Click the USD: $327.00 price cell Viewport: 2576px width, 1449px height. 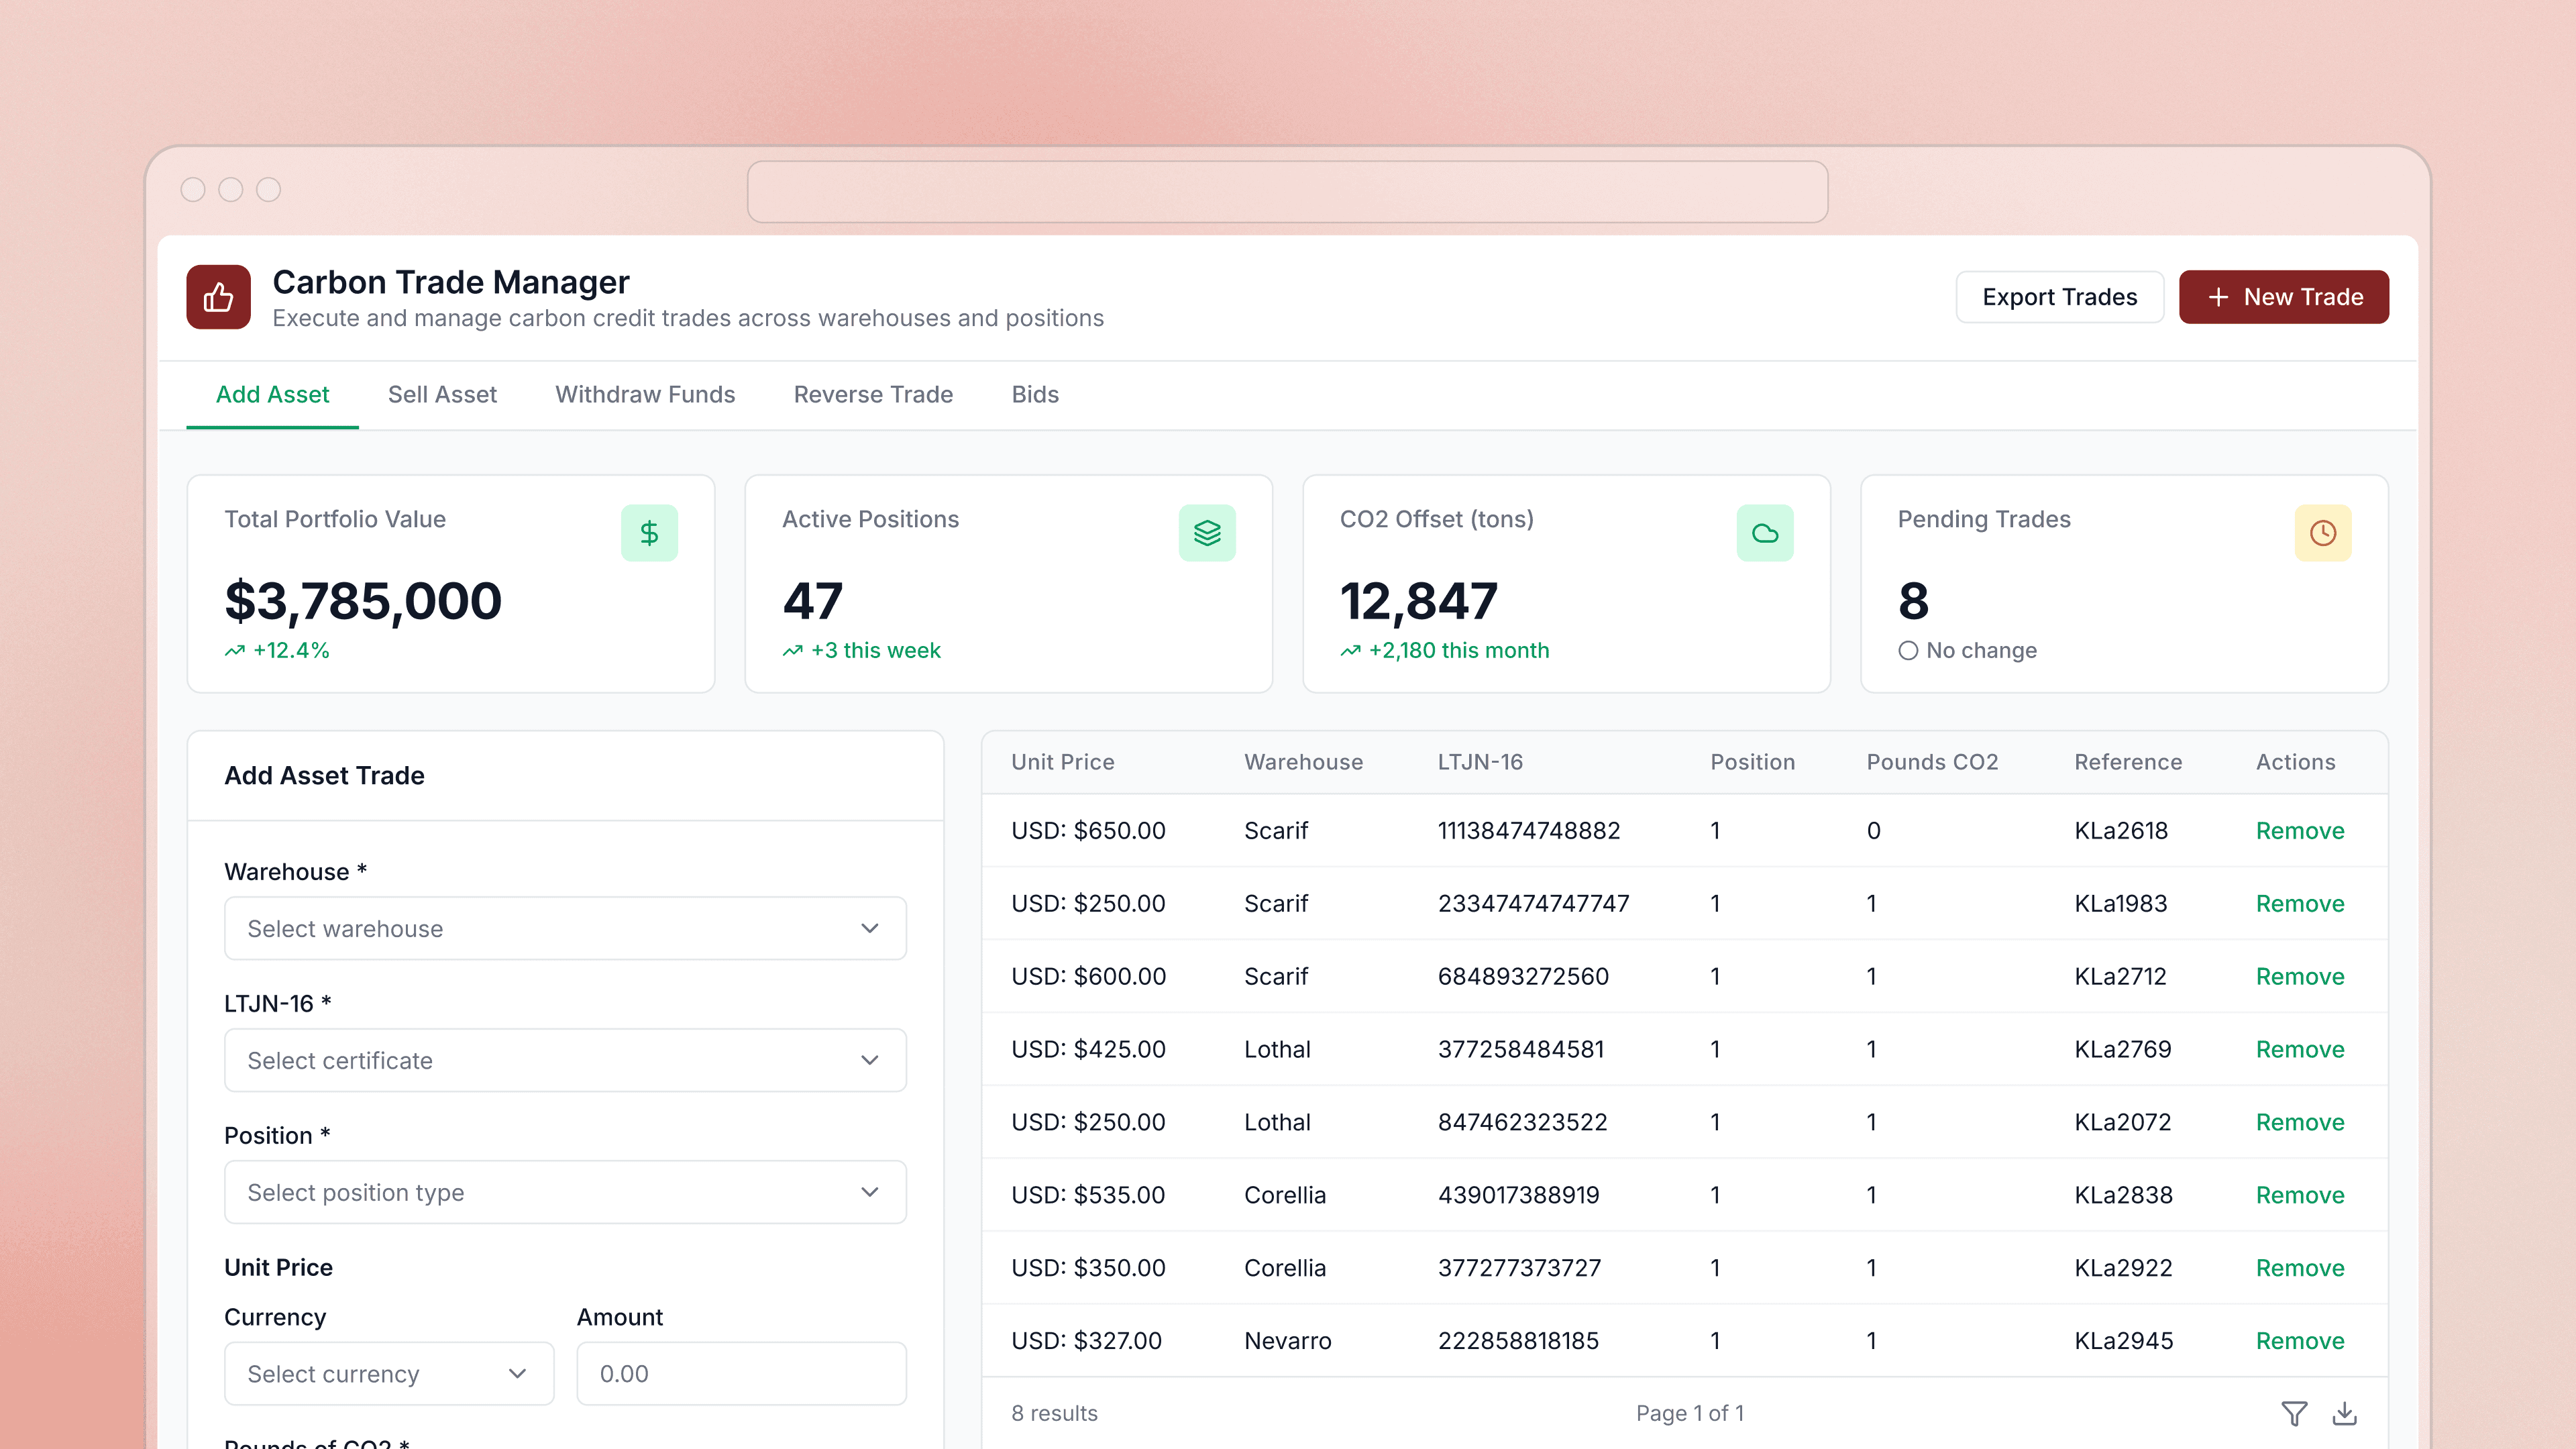tap(1086, 1342)
